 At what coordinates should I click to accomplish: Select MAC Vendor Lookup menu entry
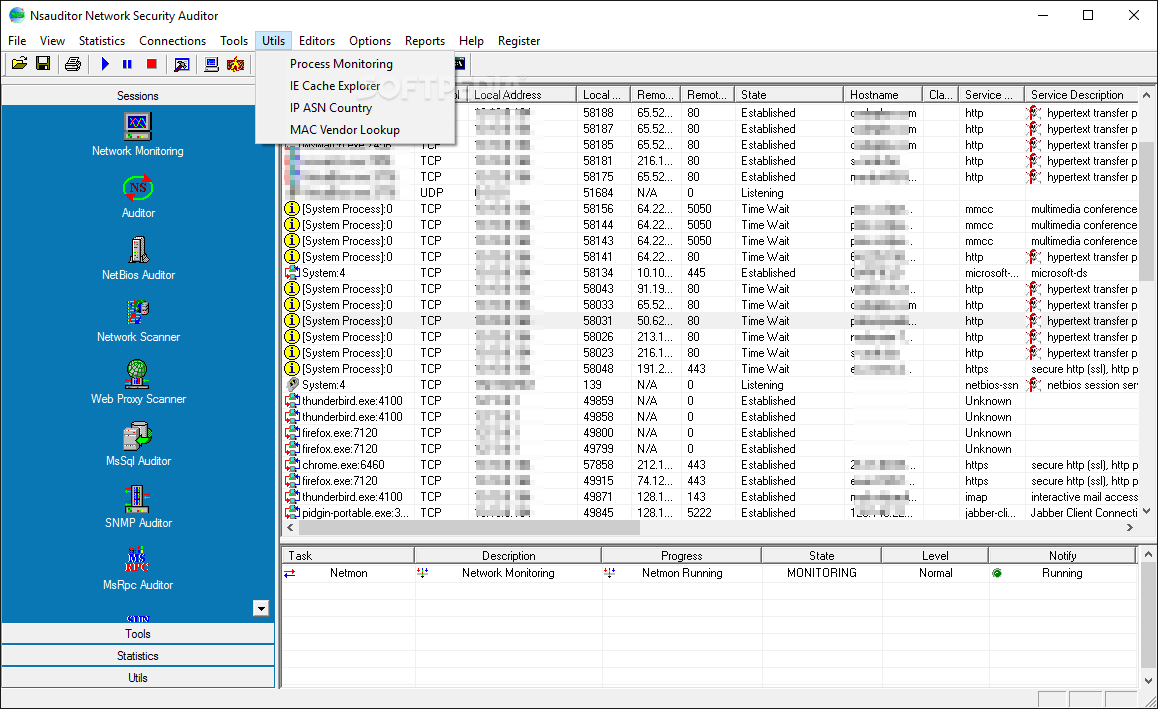tap(345, 130)
